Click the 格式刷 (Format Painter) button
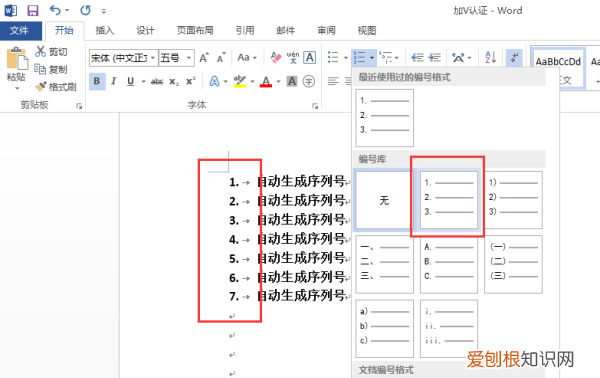600x378 pixels. (56, 87)
